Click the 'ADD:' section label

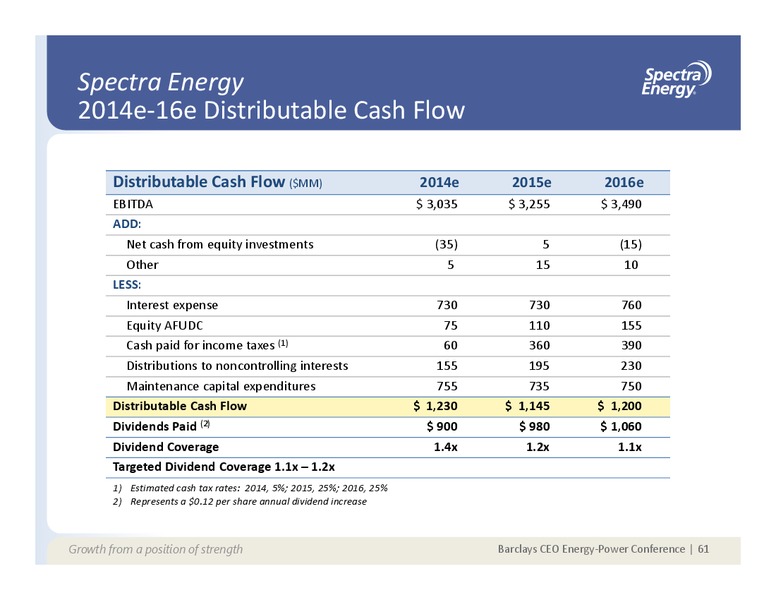tap(127, 224)
